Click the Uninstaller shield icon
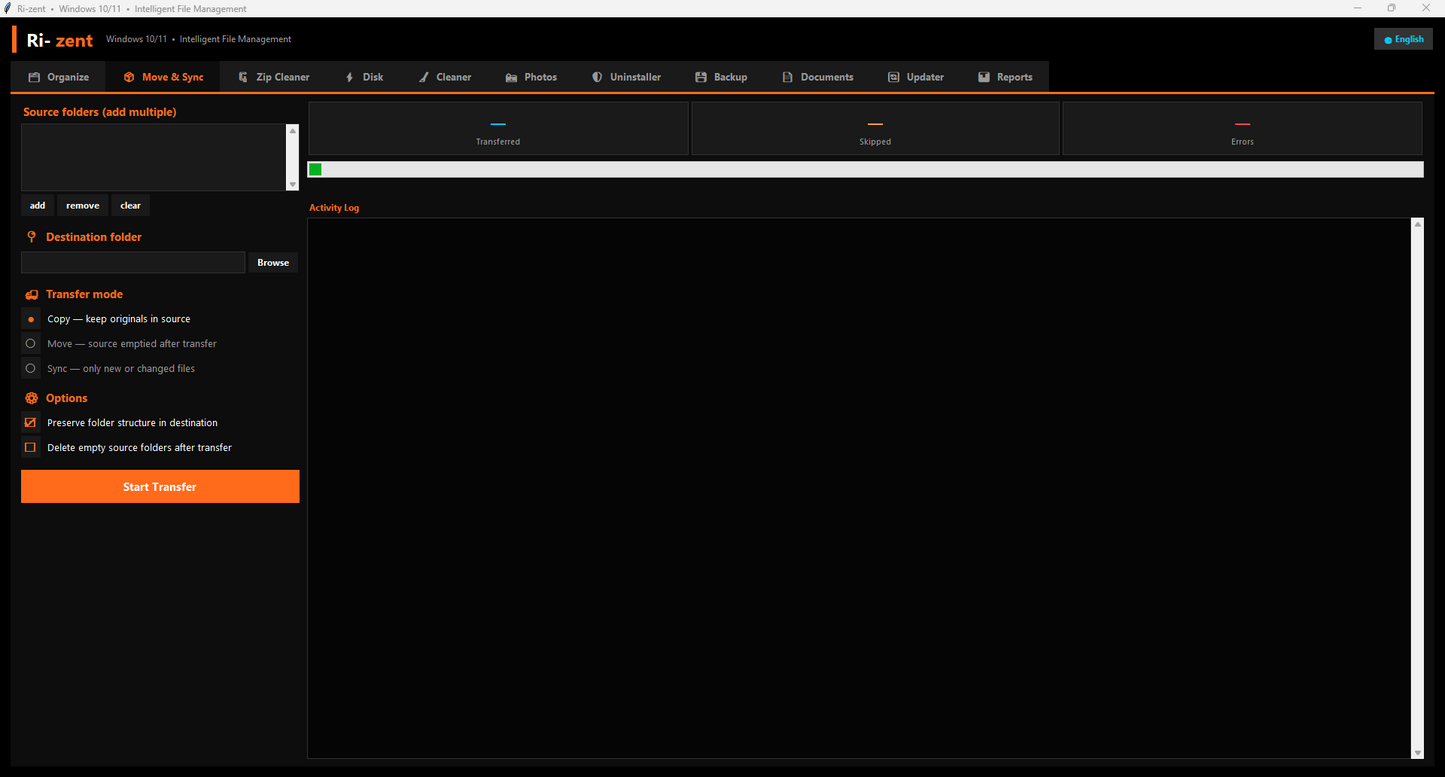 coord(597,77)
